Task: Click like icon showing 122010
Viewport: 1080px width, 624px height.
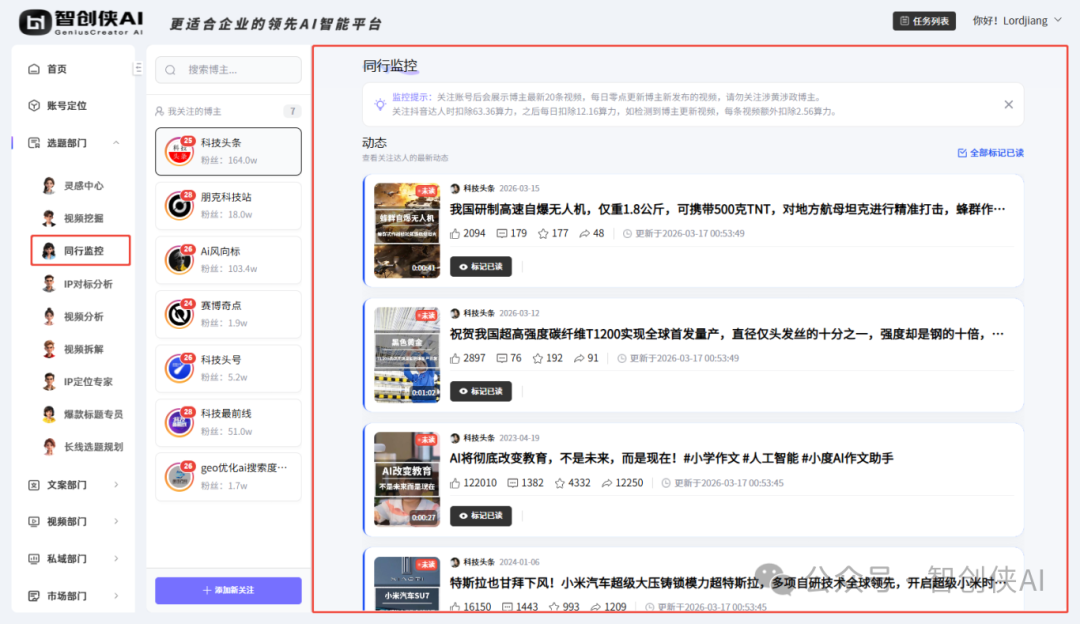Action: (455, 483)
